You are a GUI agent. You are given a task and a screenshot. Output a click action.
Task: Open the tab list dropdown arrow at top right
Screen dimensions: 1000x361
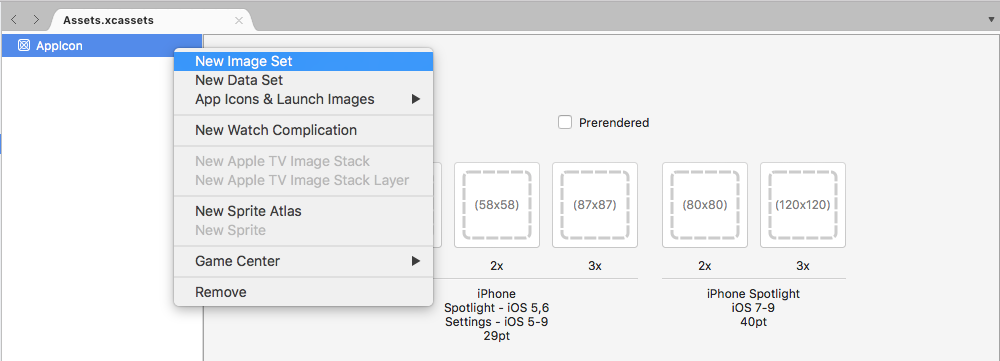[x=990, y=20]
